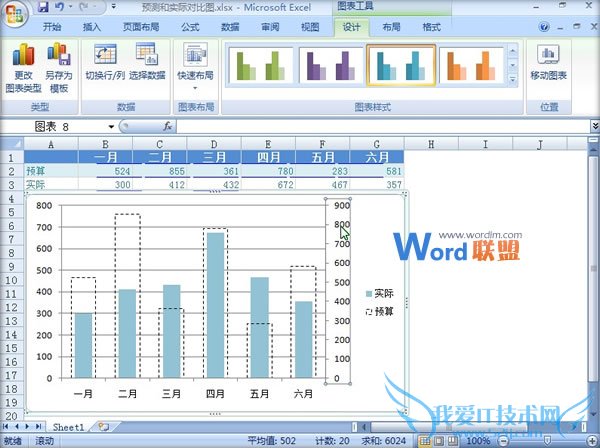
Task: Go to next sheet navigation arrow
Action: coord(27,426)
